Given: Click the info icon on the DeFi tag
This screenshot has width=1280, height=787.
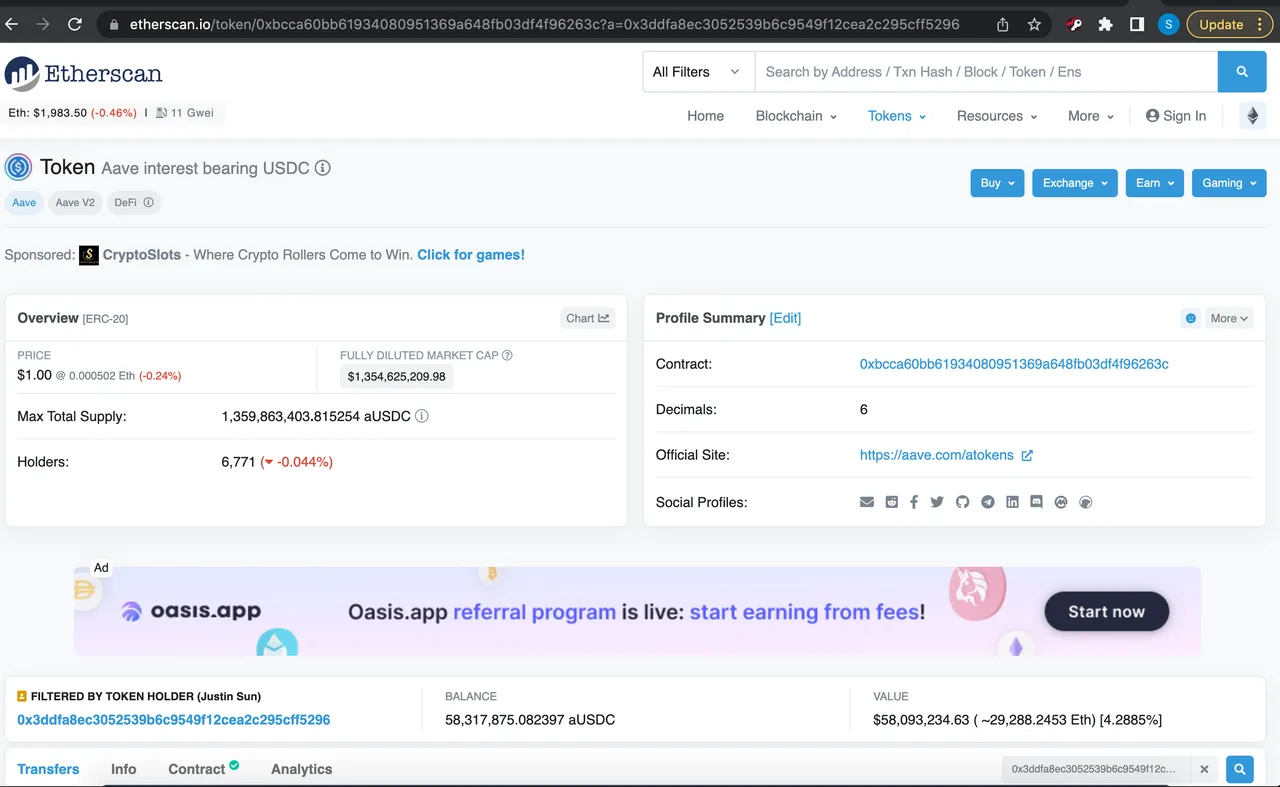Looking at the screenshot, I should (148, 203).
